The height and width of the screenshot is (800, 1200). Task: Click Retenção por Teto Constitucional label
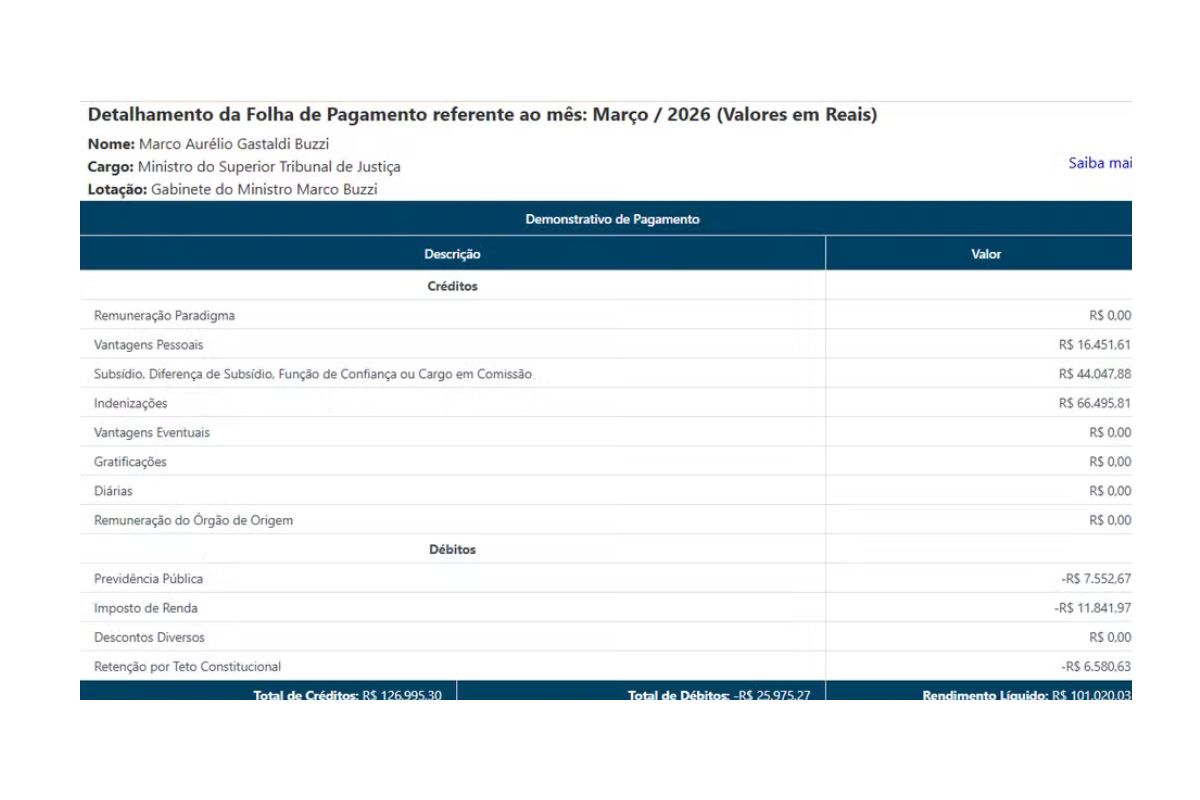coord(187,666)
